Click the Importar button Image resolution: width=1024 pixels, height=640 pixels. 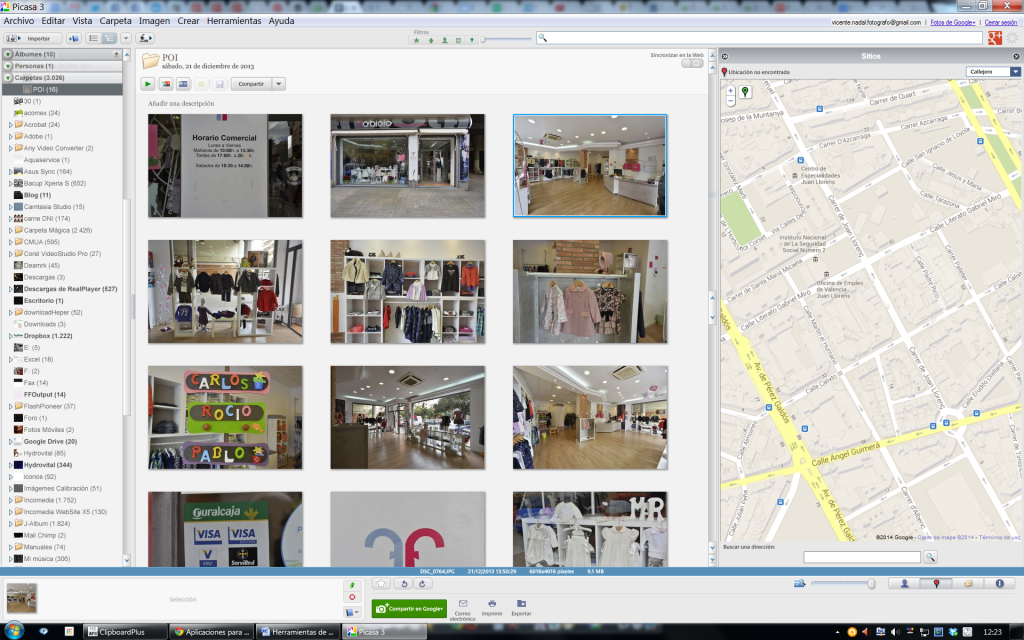coord(33,39)
